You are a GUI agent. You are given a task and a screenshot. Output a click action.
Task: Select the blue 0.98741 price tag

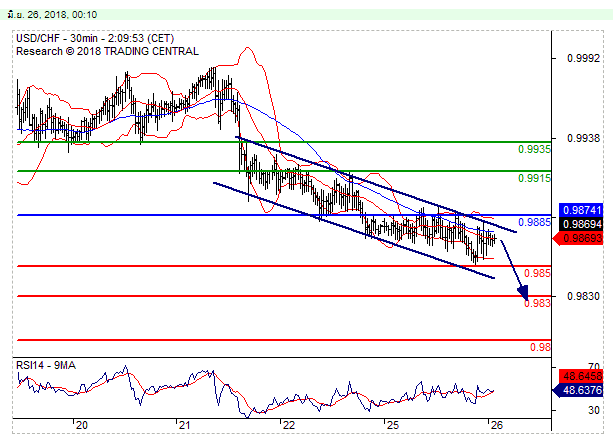point(581,210)
